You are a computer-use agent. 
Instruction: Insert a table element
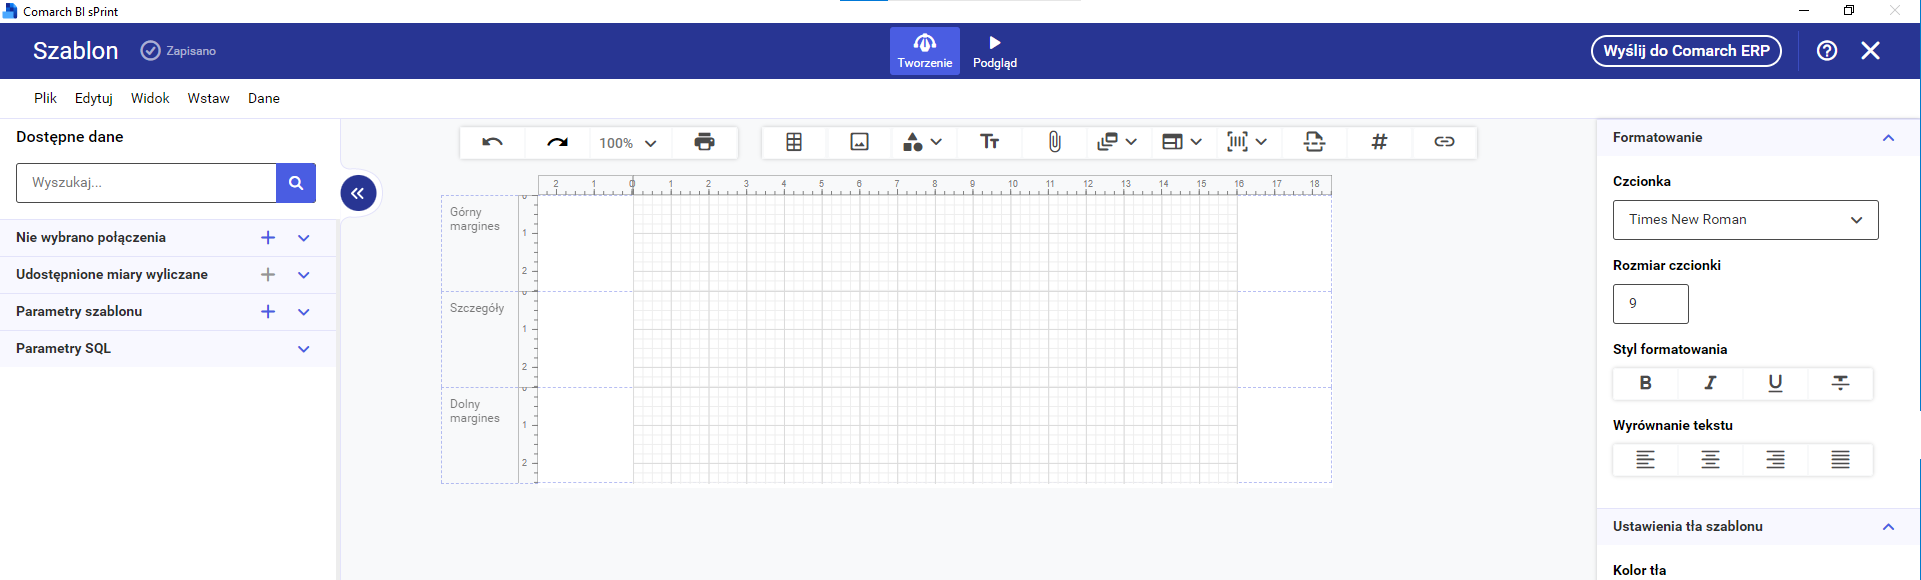tap(794, 142)
